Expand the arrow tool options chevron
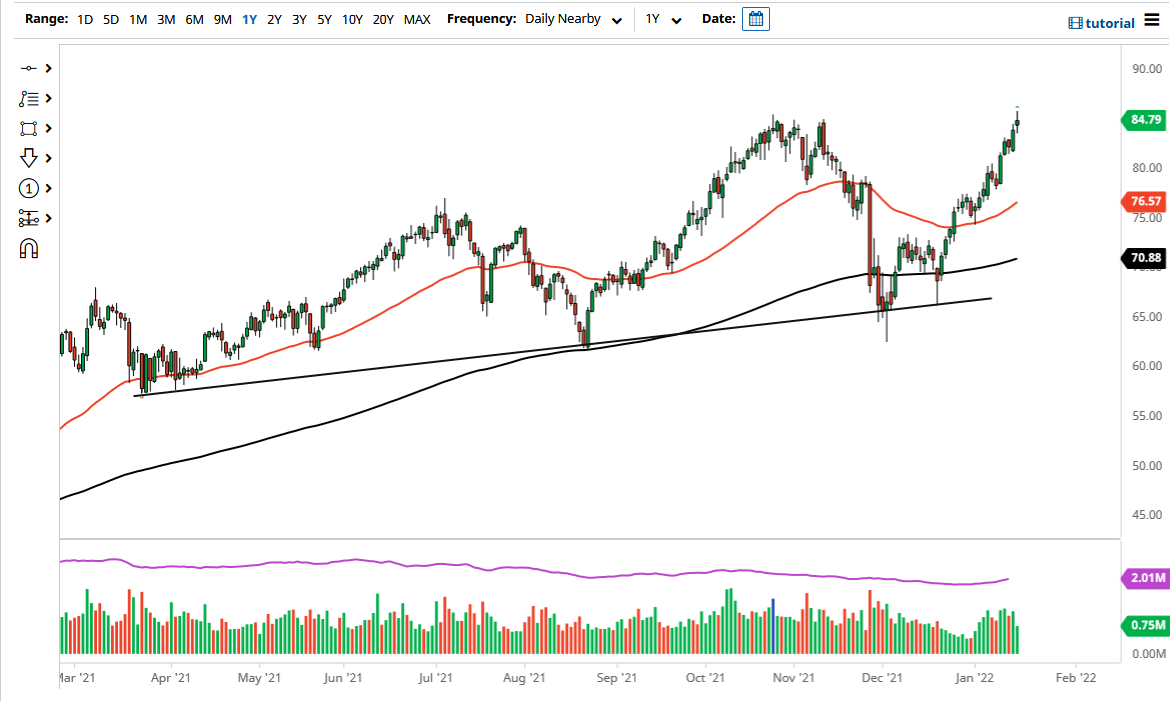 pos(47,158)
